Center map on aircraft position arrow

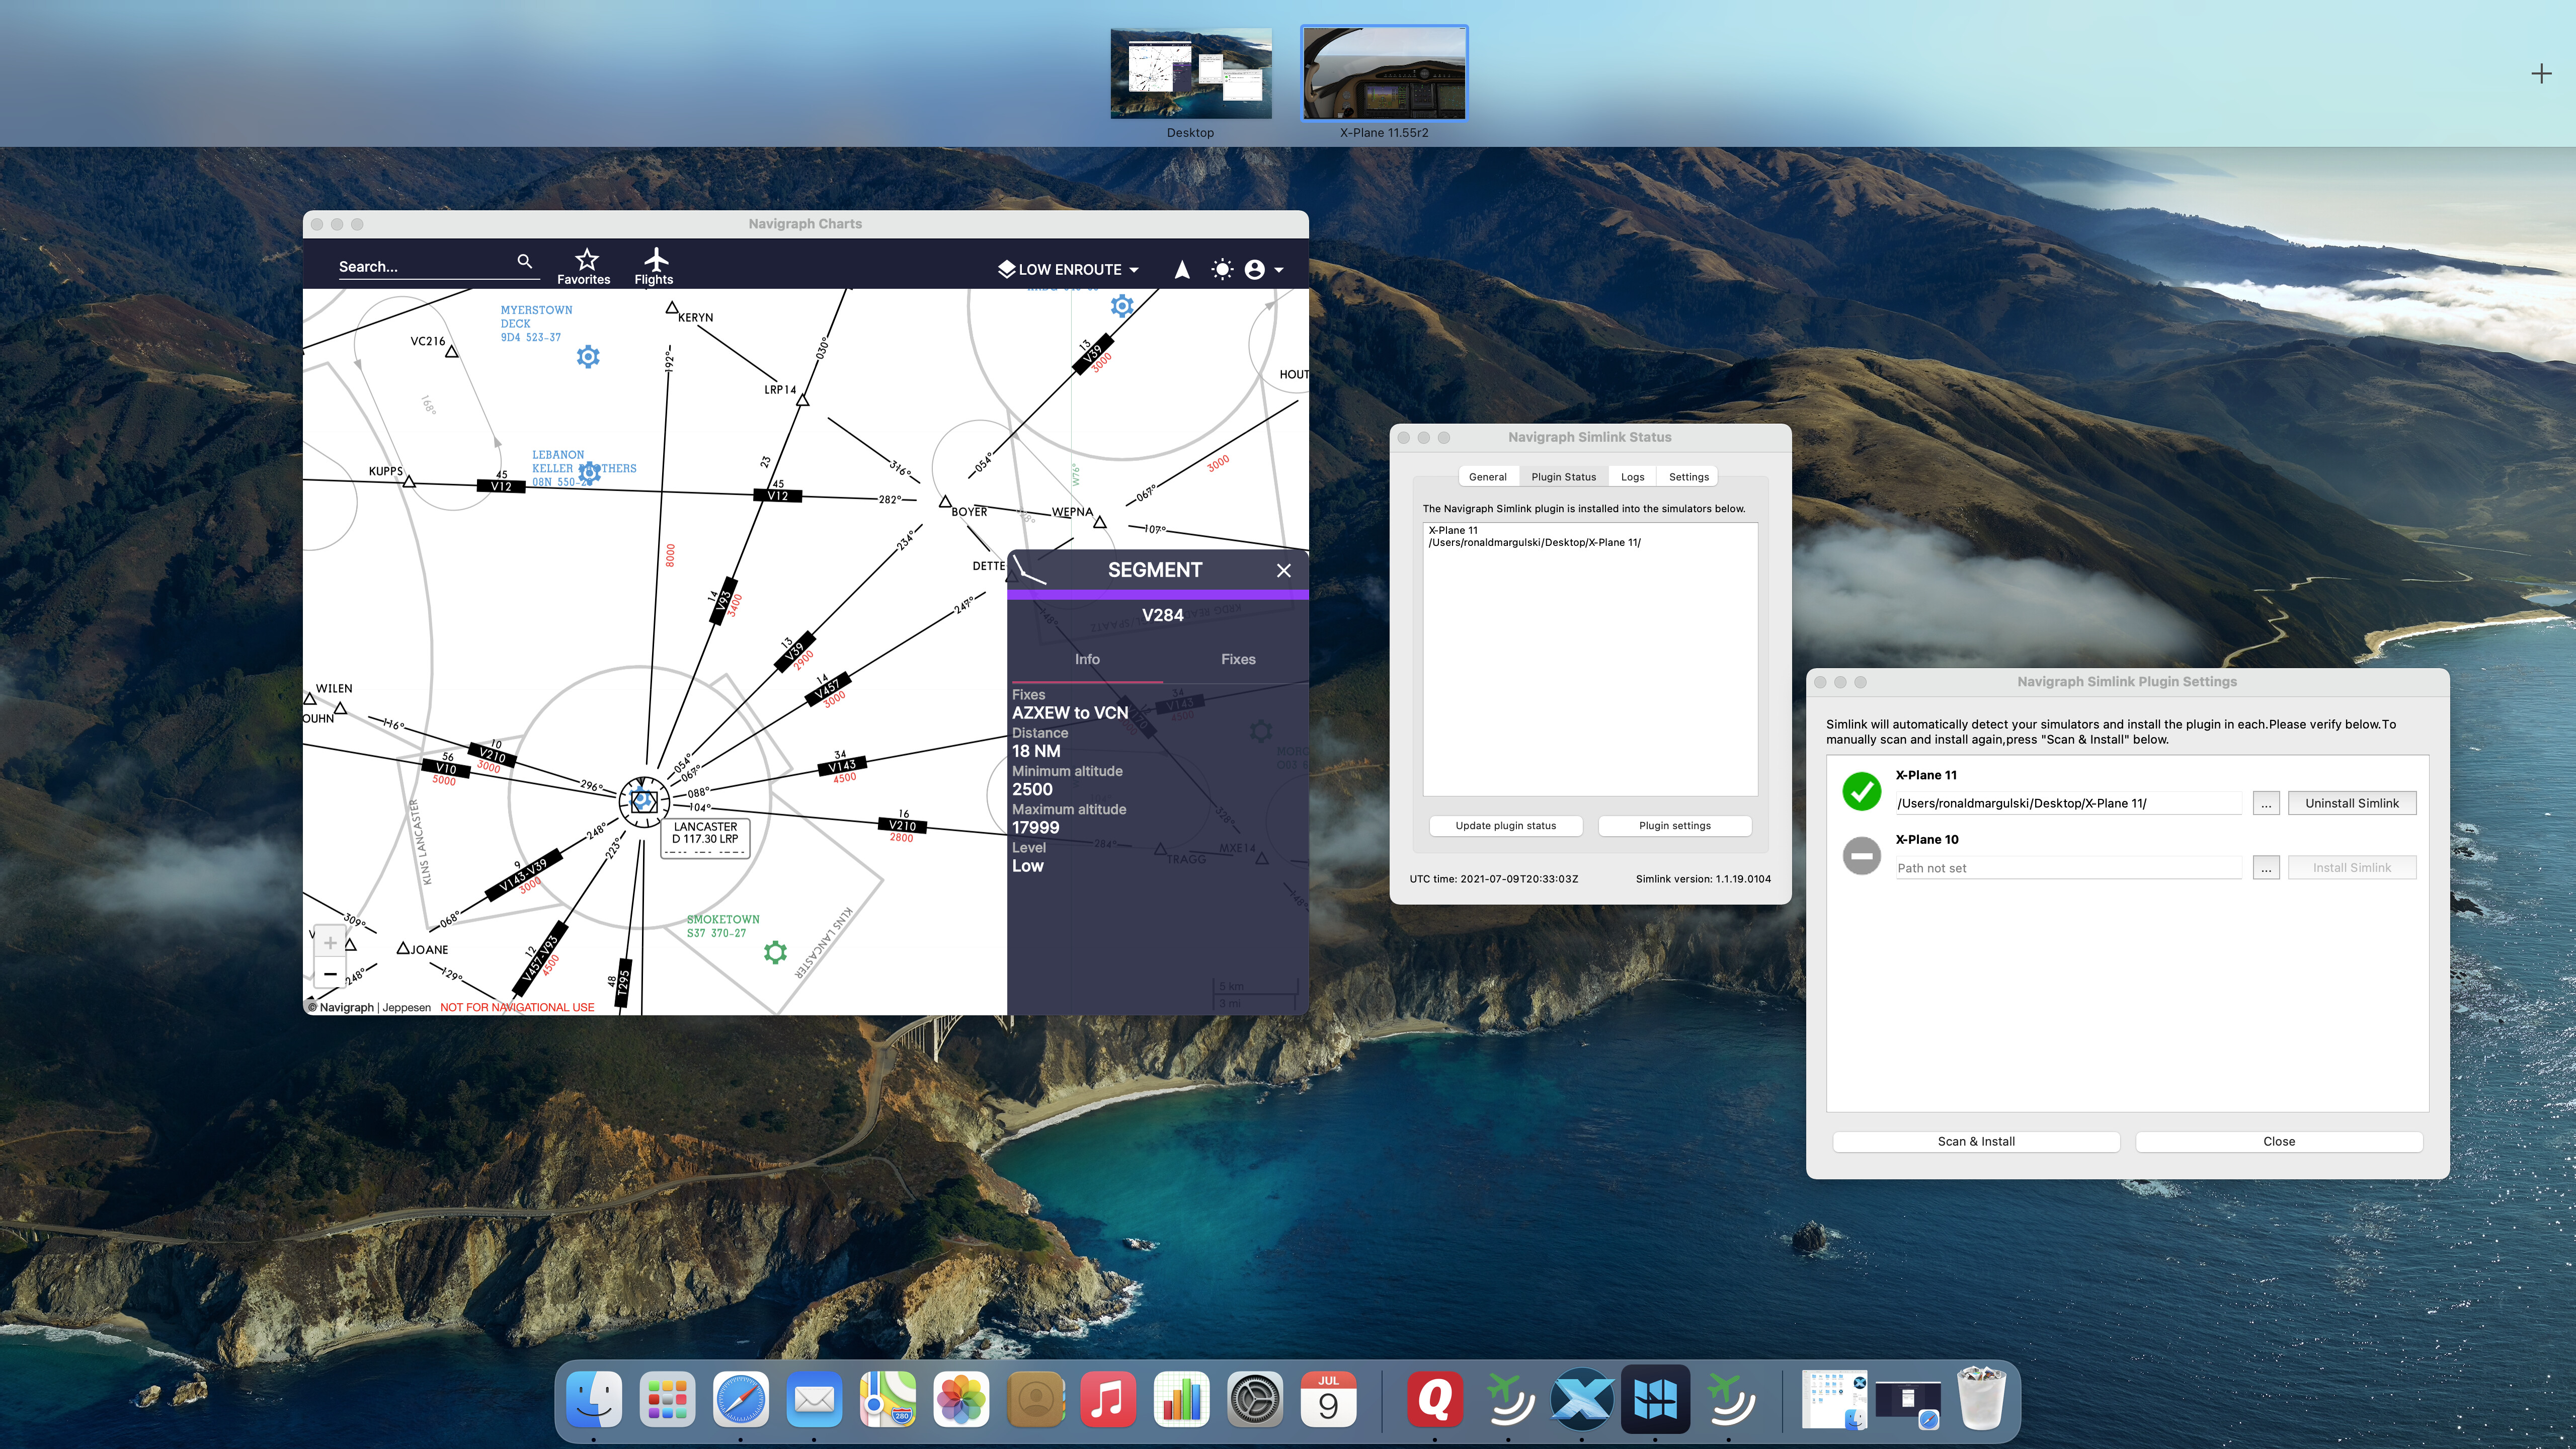[x=1182, y=270]
